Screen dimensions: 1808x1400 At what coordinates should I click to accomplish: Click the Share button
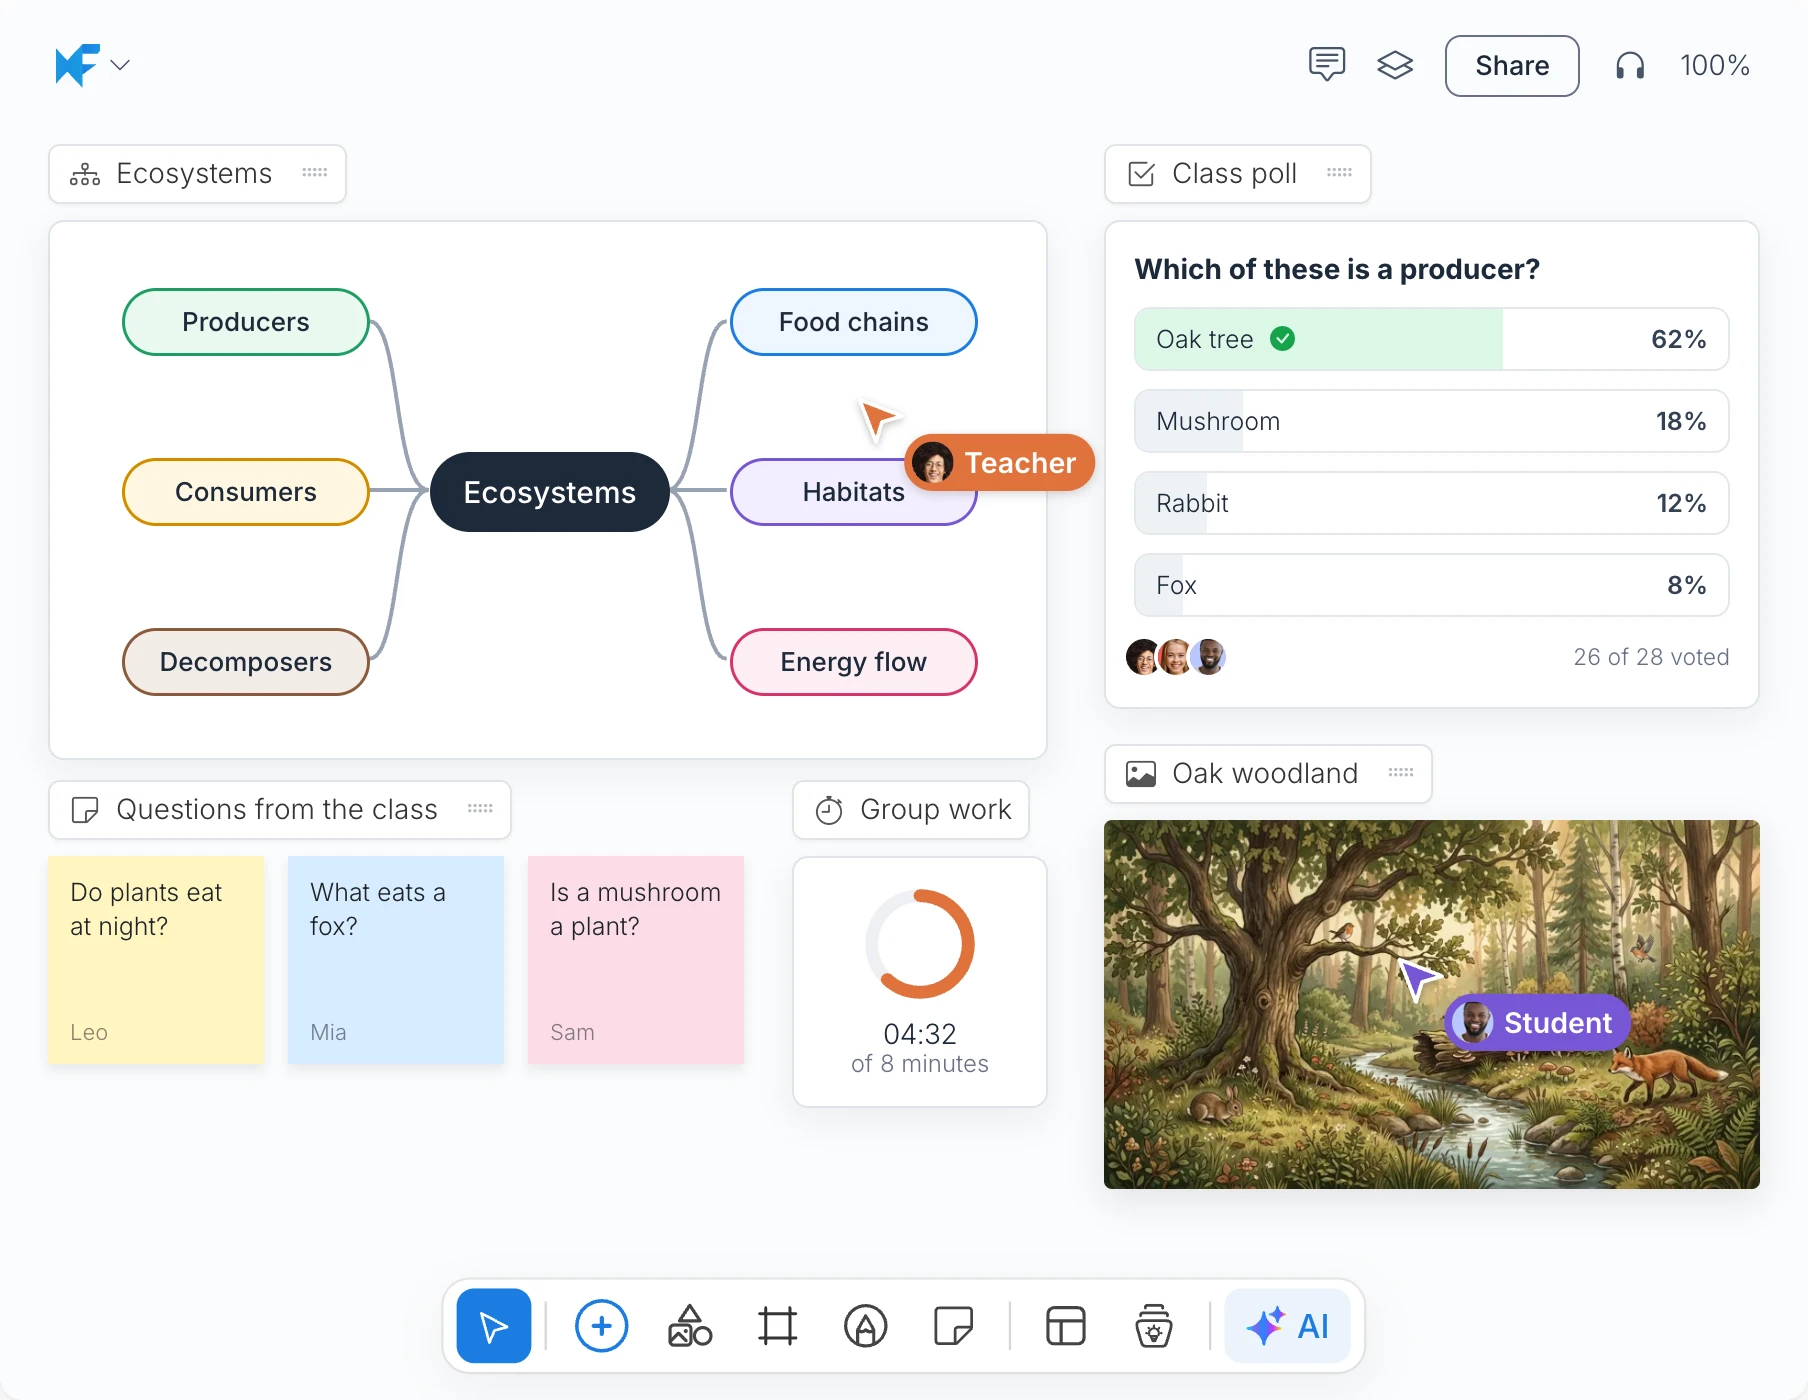(1512, 66)
